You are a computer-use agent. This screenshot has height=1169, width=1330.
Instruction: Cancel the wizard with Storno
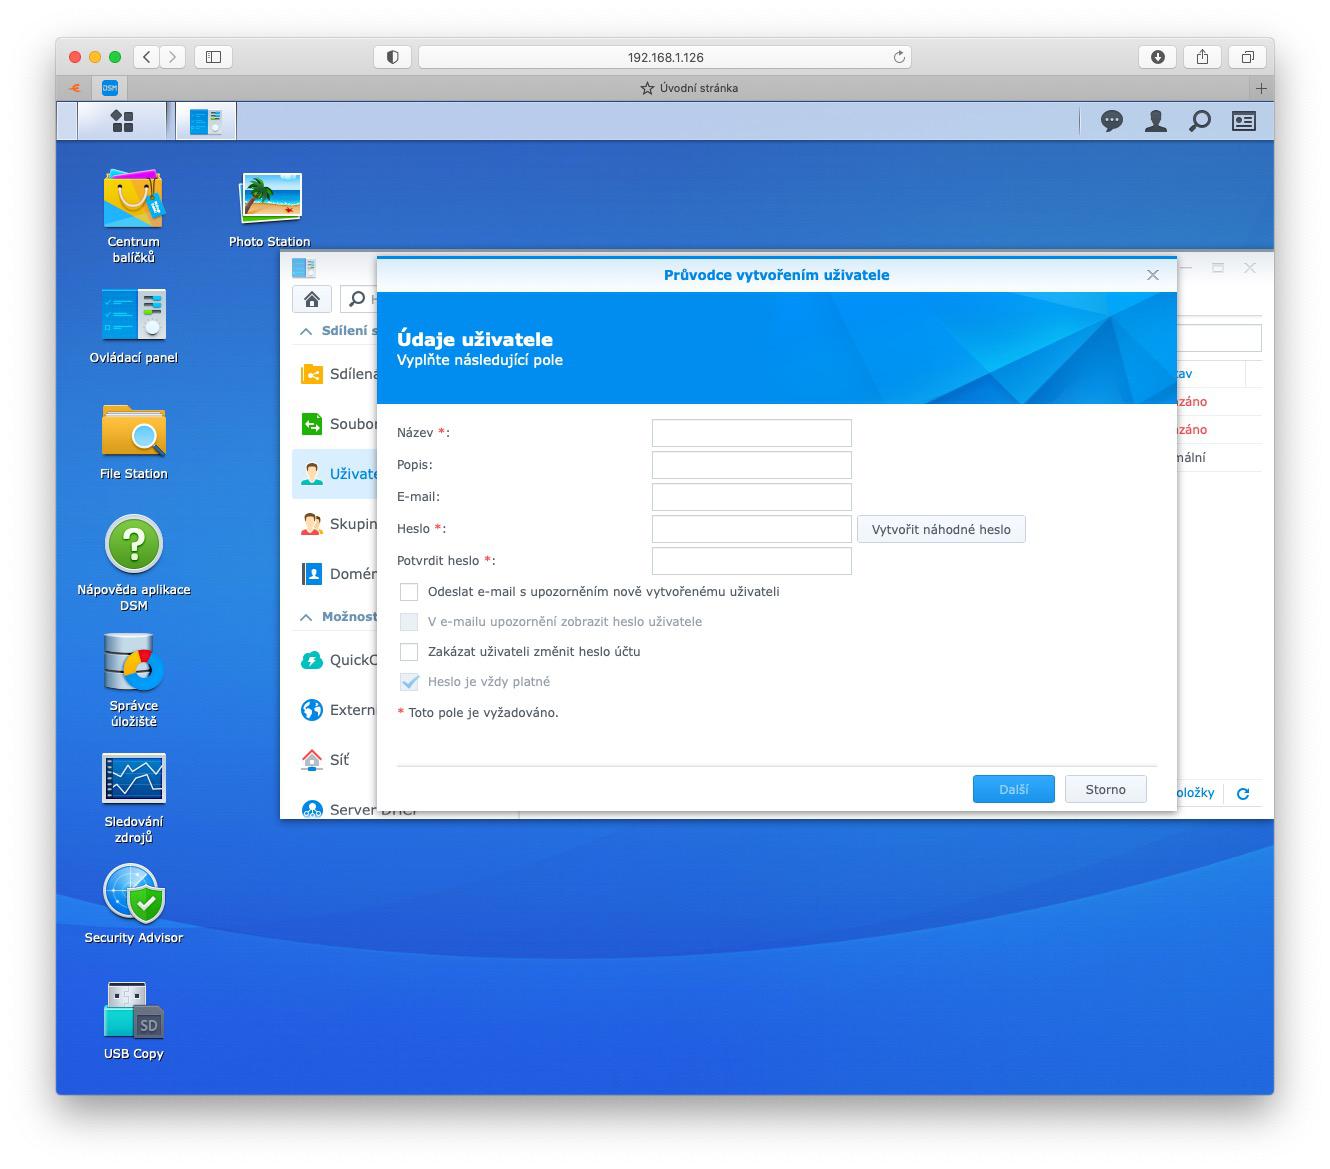(1105, 789)
